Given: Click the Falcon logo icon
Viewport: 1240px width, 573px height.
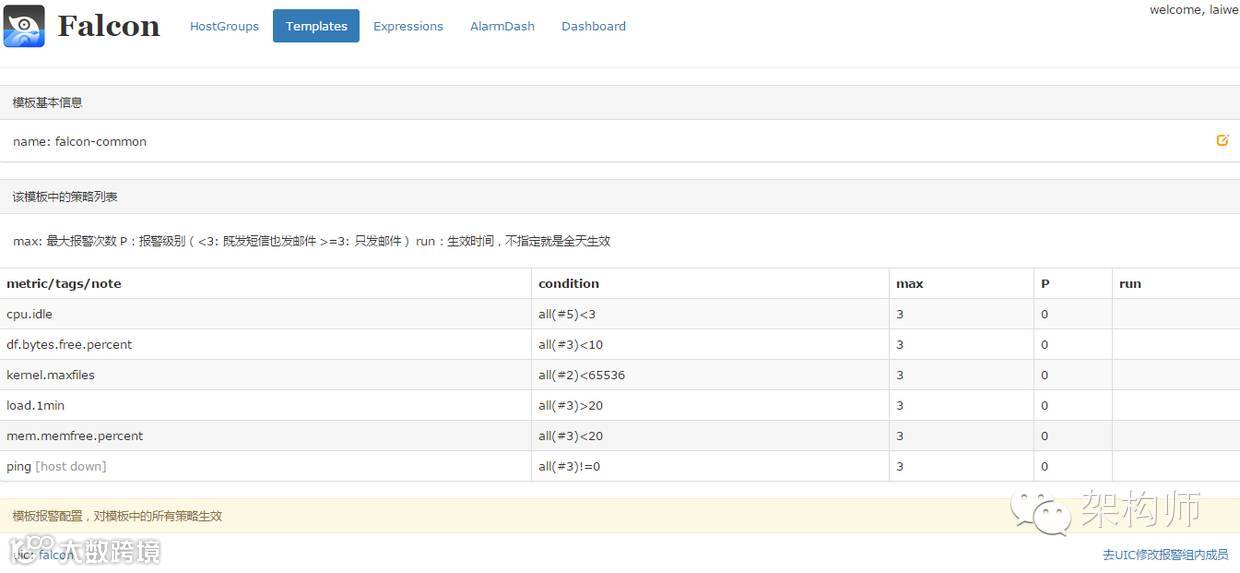Looking at the screenshot, I should click(24, 26).
